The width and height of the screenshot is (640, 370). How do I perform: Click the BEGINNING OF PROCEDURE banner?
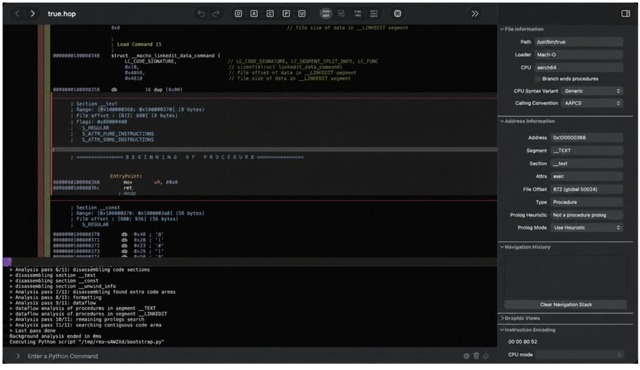click(190, 157)
